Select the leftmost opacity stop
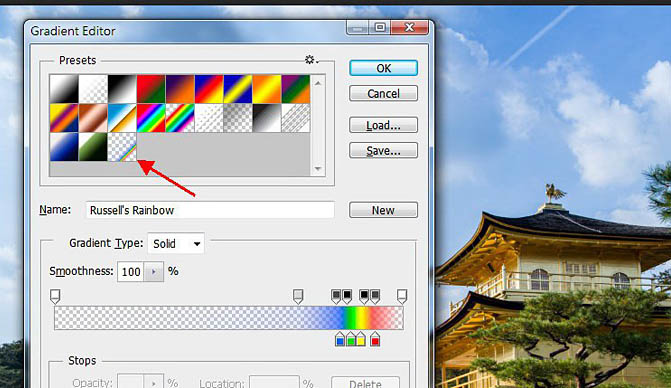This screenshot has width=671, height=388. 55,296
